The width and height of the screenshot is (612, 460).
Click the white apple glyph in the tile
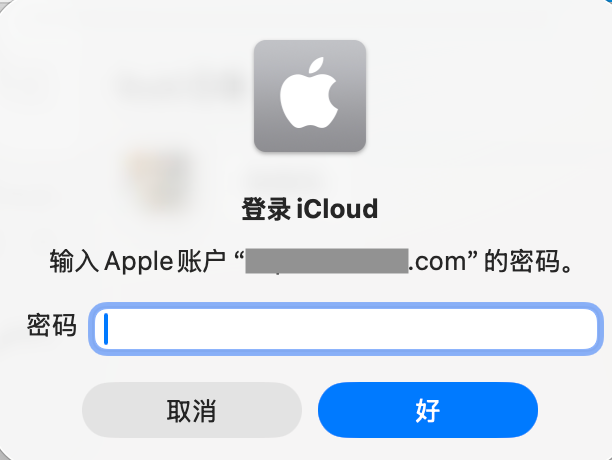(x=309, y=94)
